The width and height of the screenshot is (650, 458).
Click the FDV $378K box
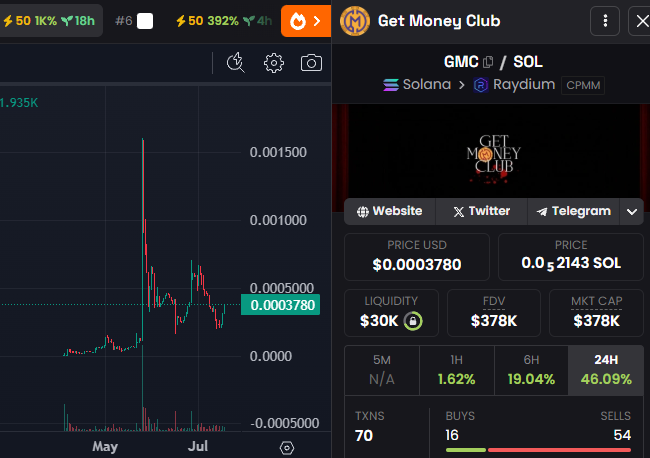[x=494, y=313]
